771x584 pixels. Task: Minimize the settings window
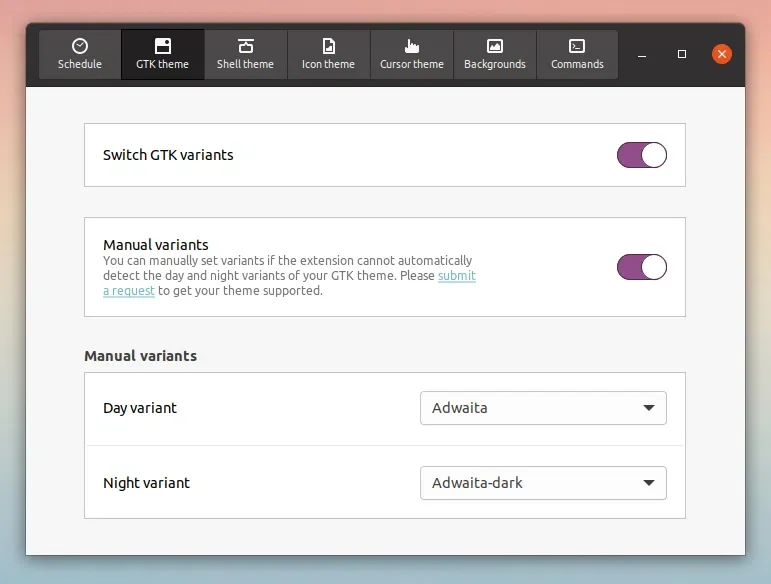click(x=642, y=54)
